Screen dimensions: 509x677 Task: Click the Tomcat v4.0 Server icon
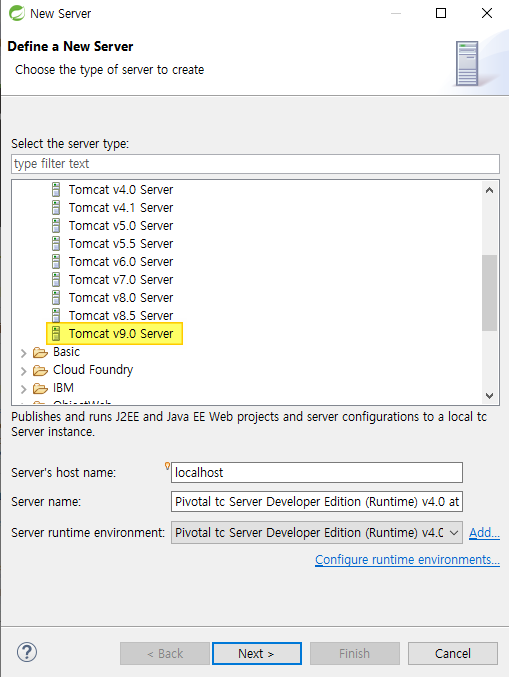pos(56,190)
